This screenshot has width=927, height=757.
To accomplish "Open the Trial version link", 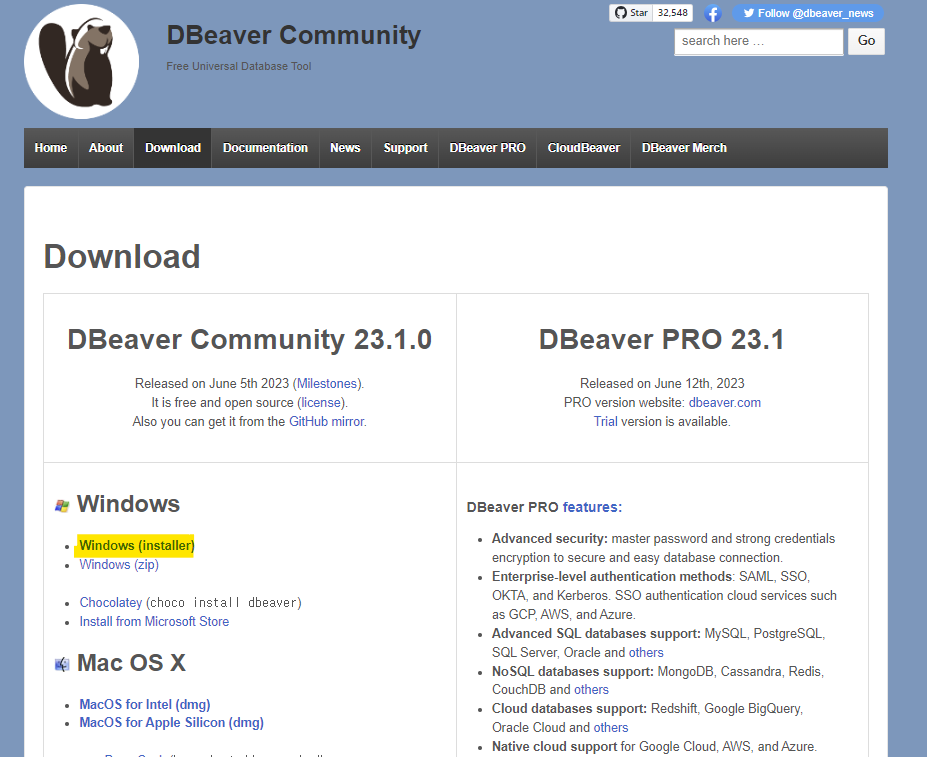I will [x=605, y=422].
